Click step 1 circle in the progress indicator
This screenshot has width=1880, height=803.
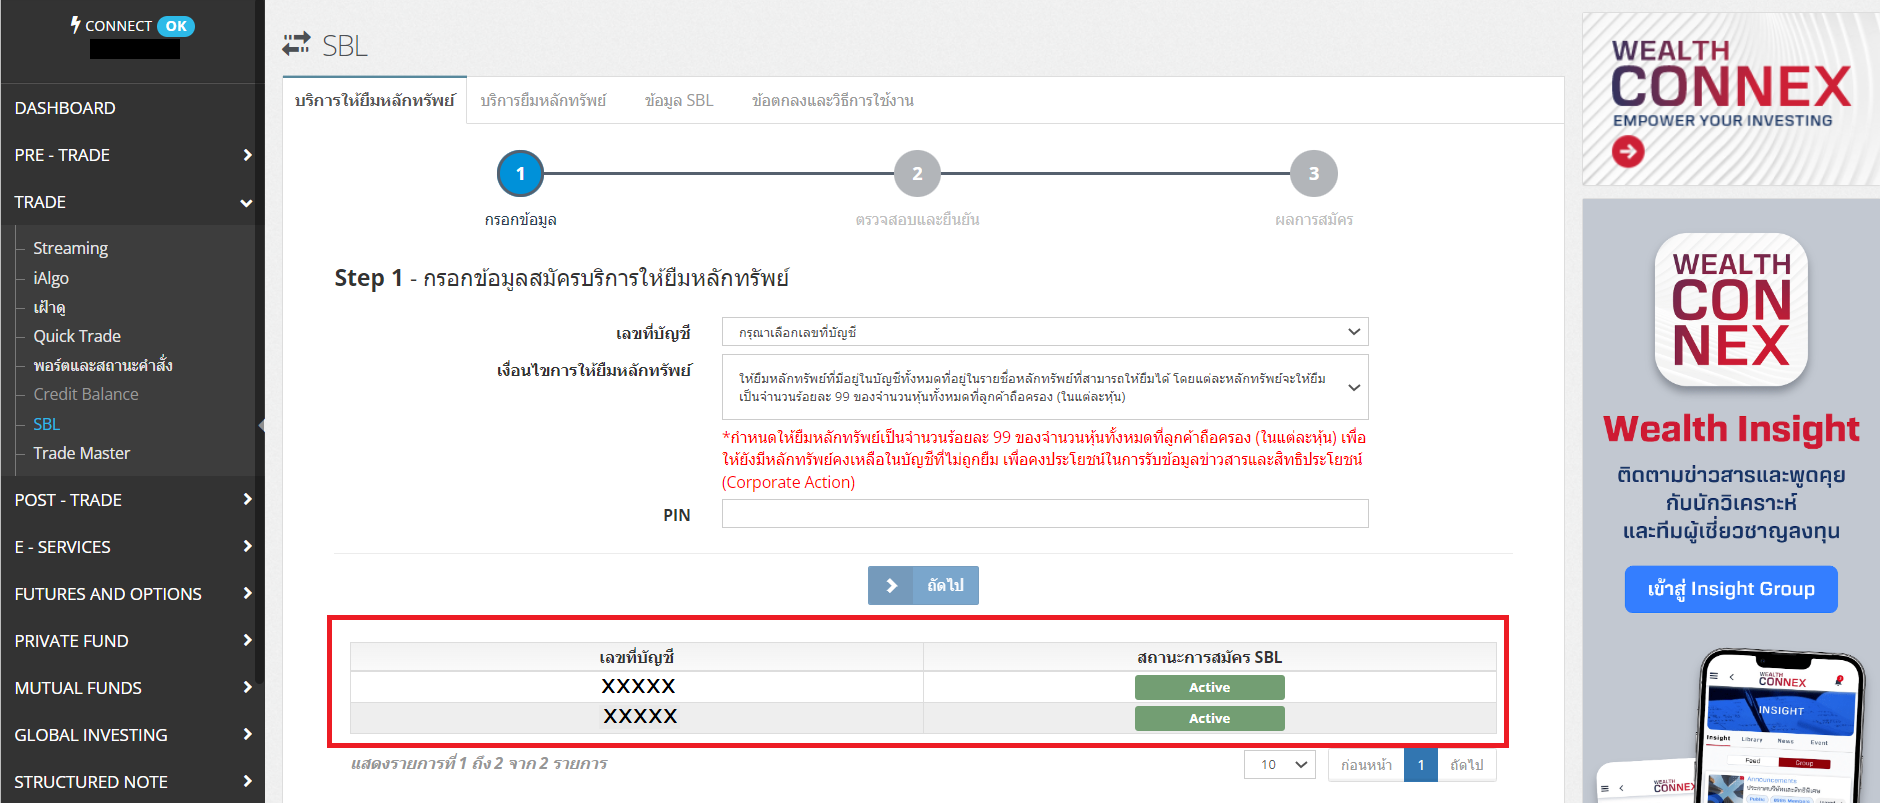[x=520, y=174]
